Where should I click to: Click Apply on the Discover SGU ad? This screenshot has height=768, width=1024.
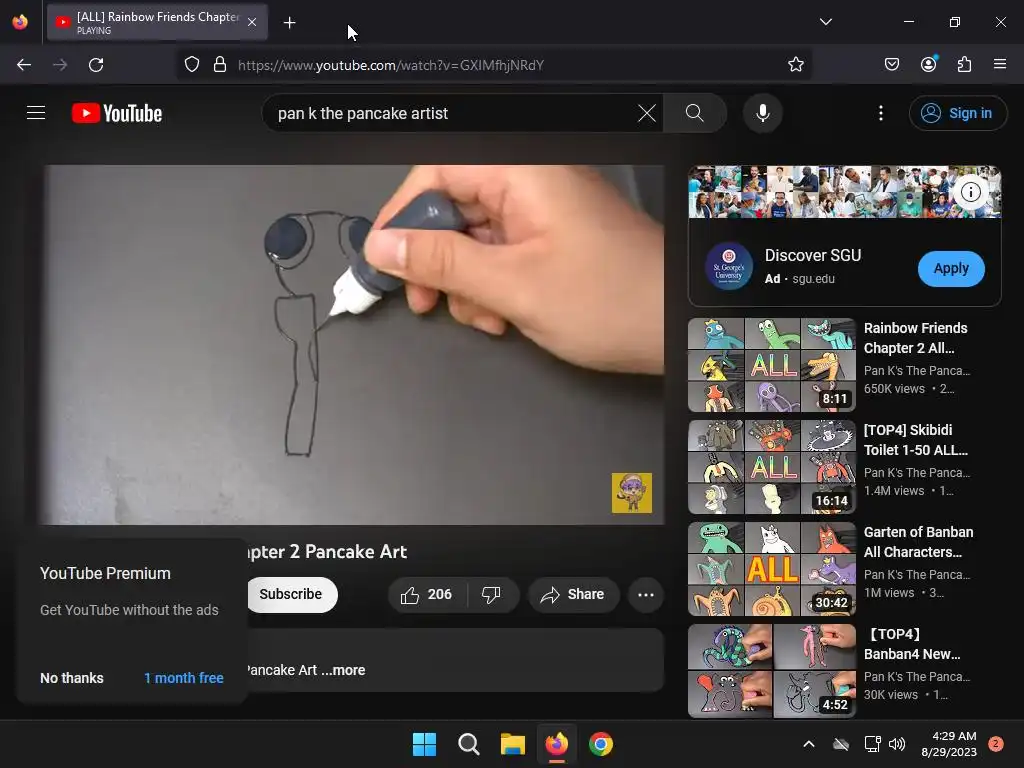(951, 268)
